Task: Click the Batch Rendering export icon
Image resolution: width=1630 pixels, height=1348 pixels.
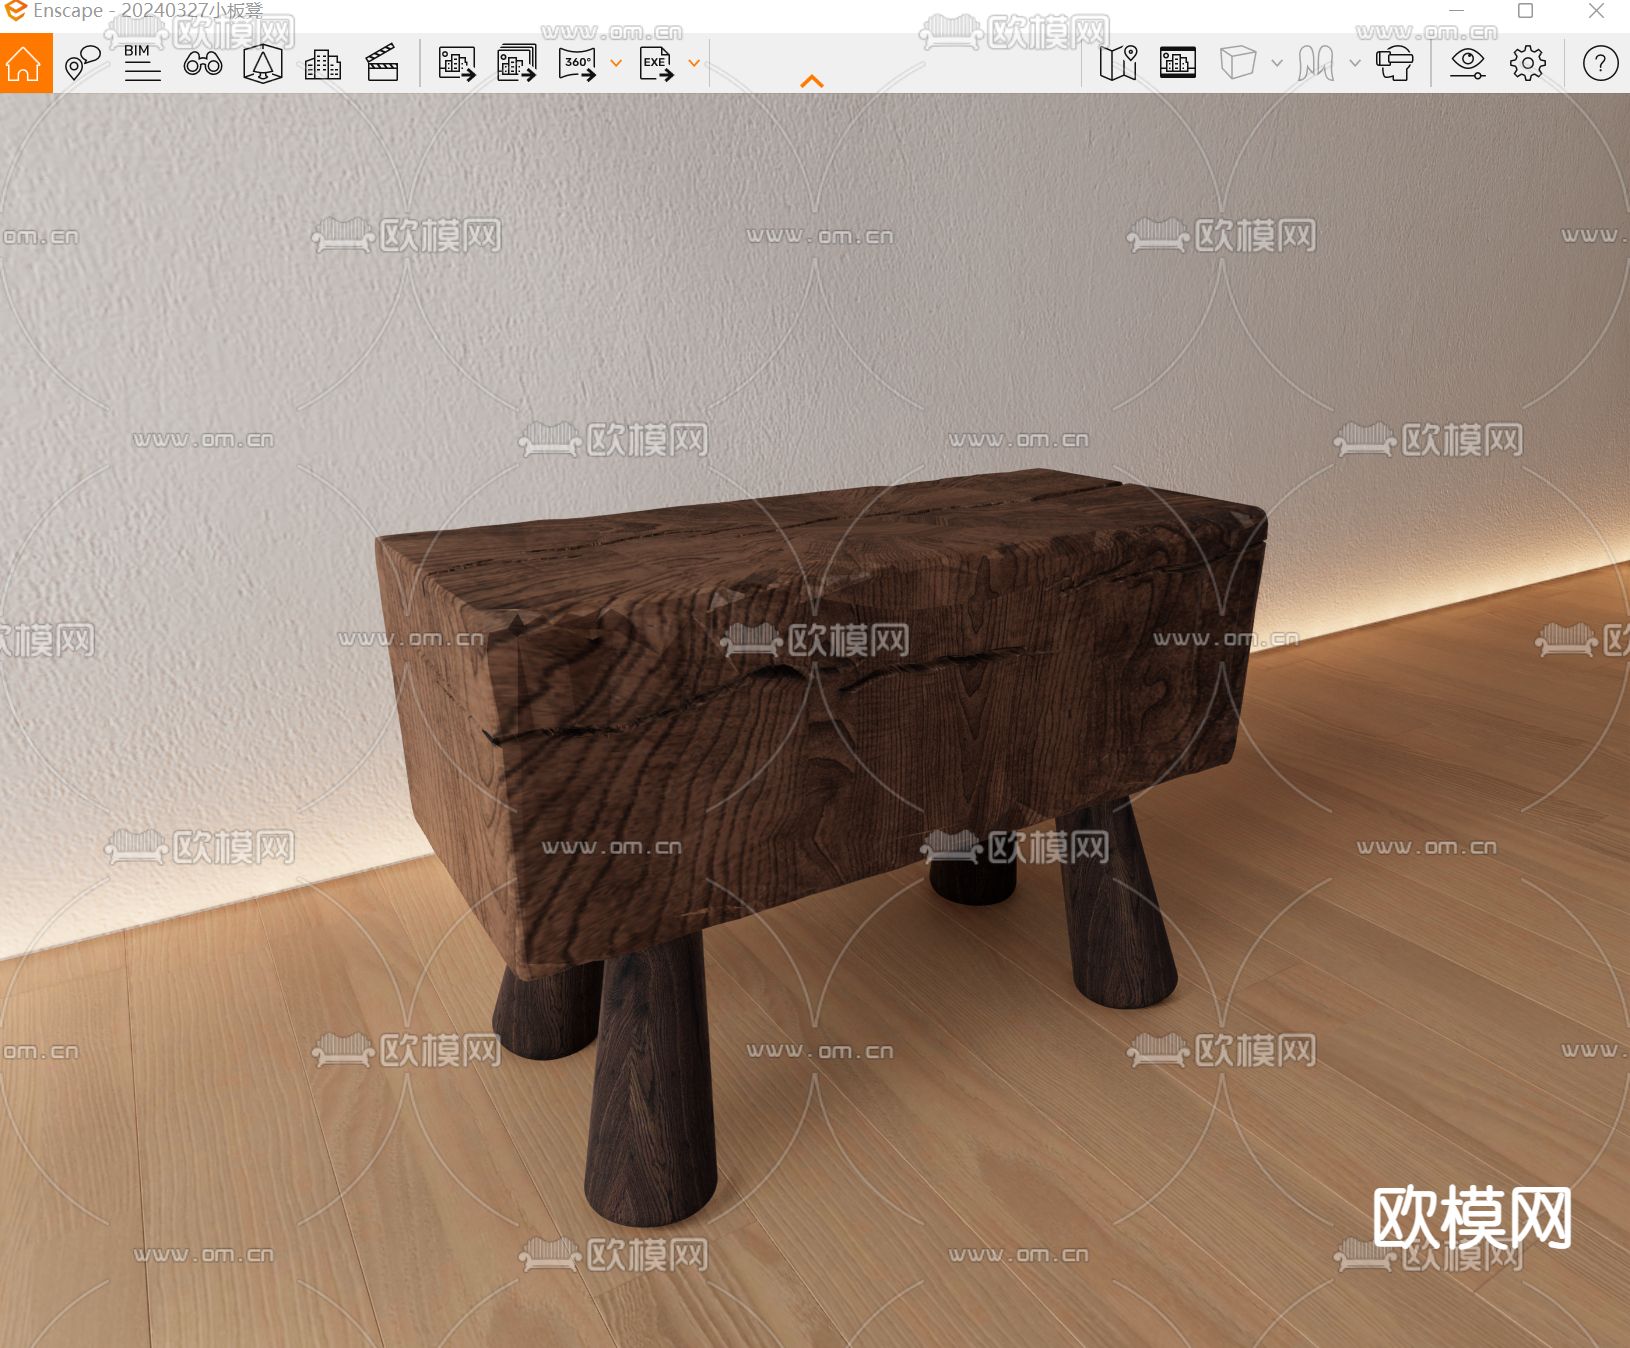Action: click(x=517, y=63)
